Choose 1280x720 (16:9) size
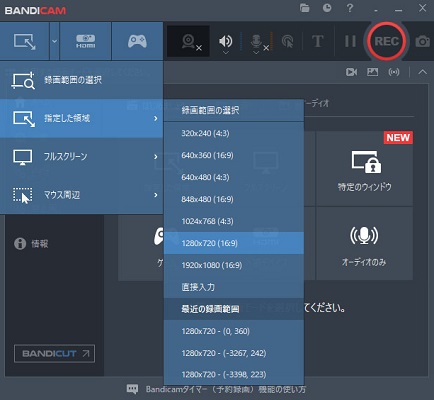Screen dimensions: 434x400 234,243
